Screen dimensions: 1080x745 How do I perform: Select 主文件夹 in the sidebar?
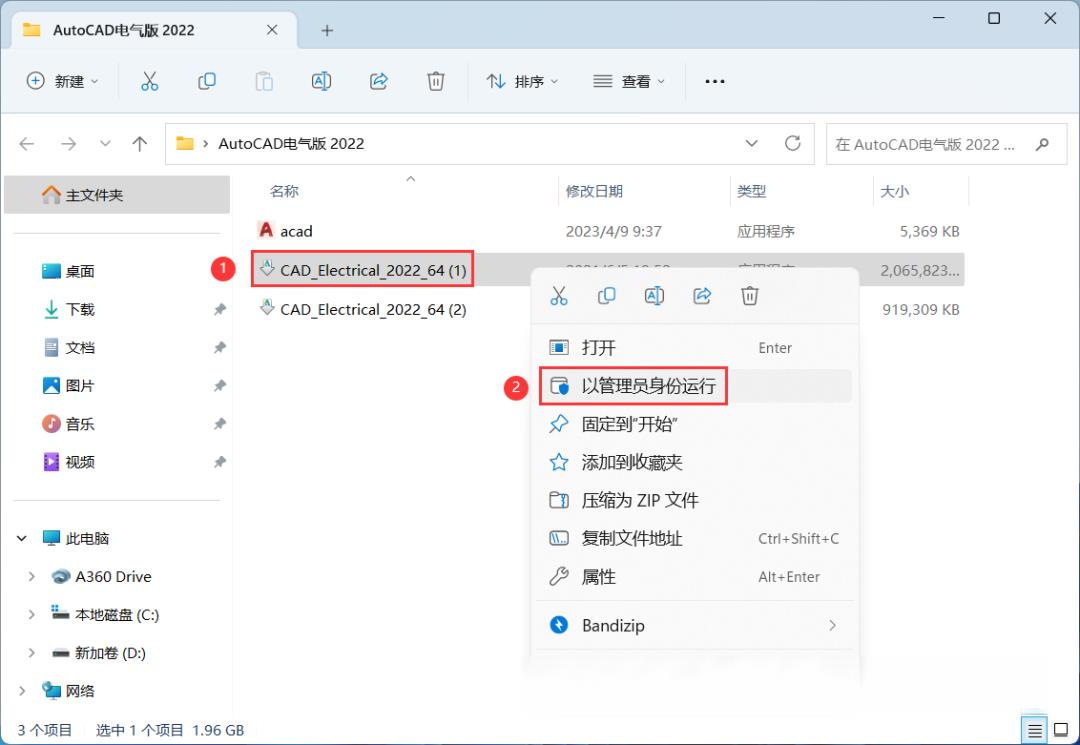pyautogui.click(x=117, y=195)
